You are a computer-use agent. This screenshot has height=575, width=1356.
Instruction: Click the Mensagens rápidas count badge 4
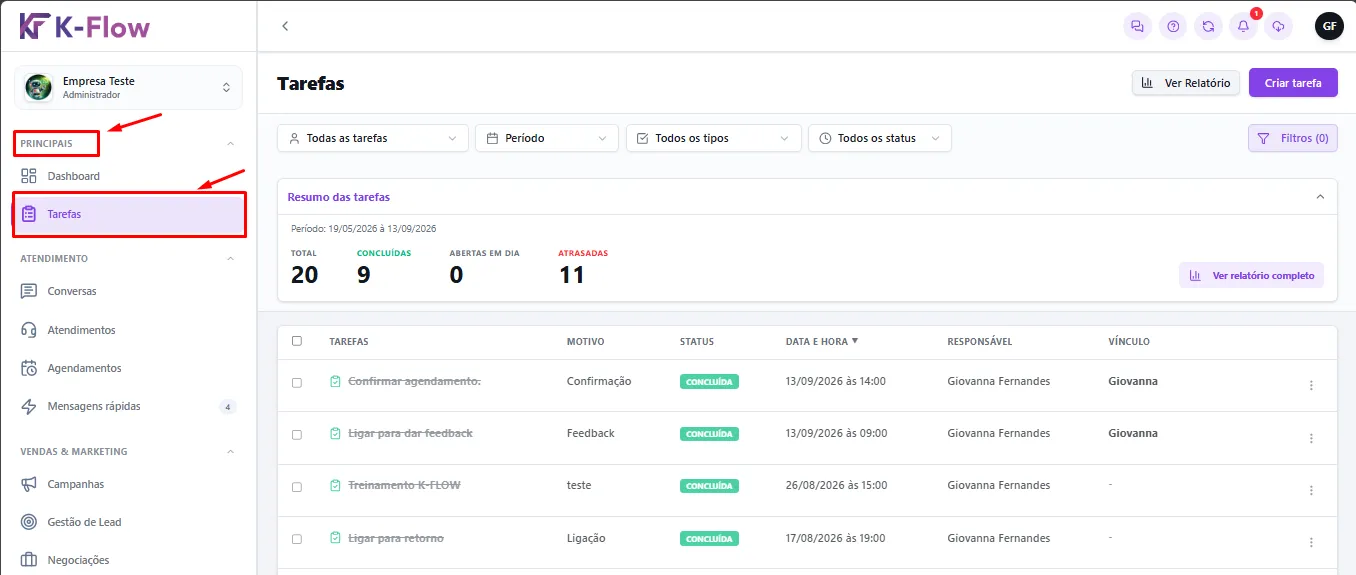[x=227, y=407]
